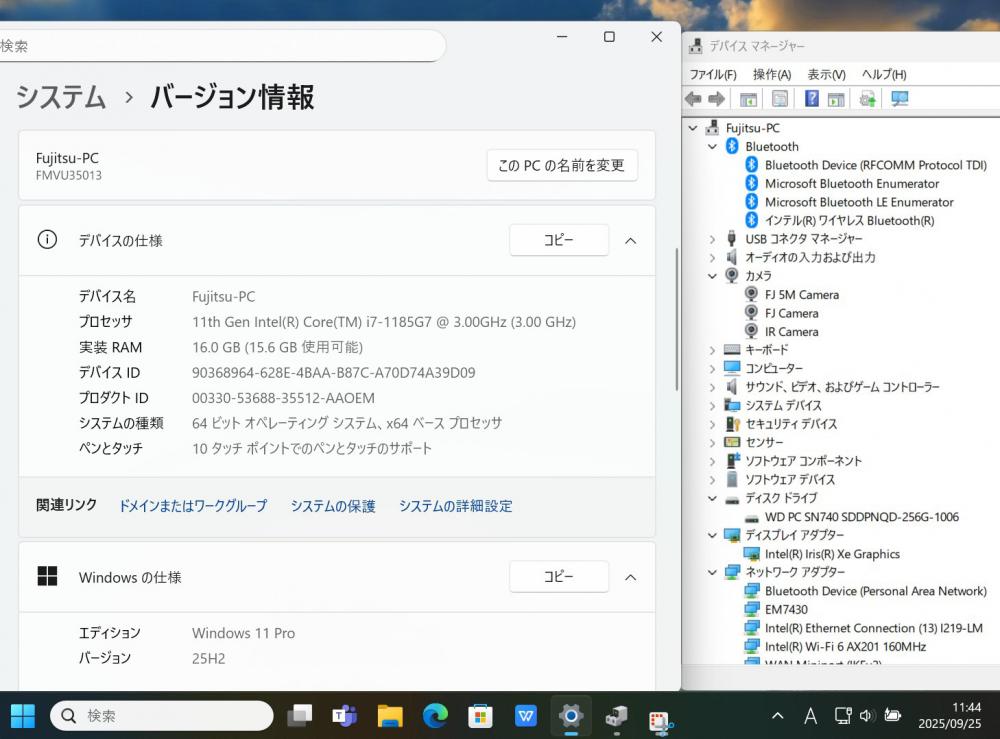The image size is (1000, 739).
Task: Launch File Explorer from the taskbar
Action: point(390,715)
